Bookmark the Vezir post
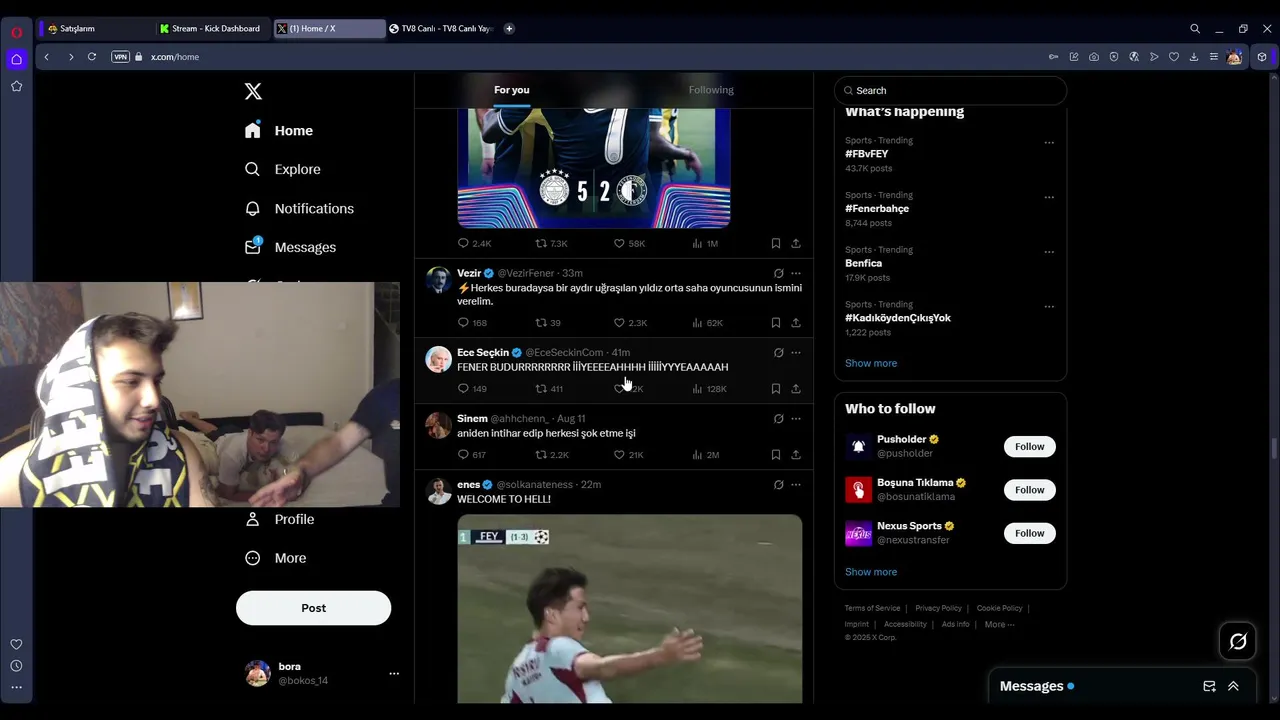Screen dimensions: 1280x720 tap(776, 322)
